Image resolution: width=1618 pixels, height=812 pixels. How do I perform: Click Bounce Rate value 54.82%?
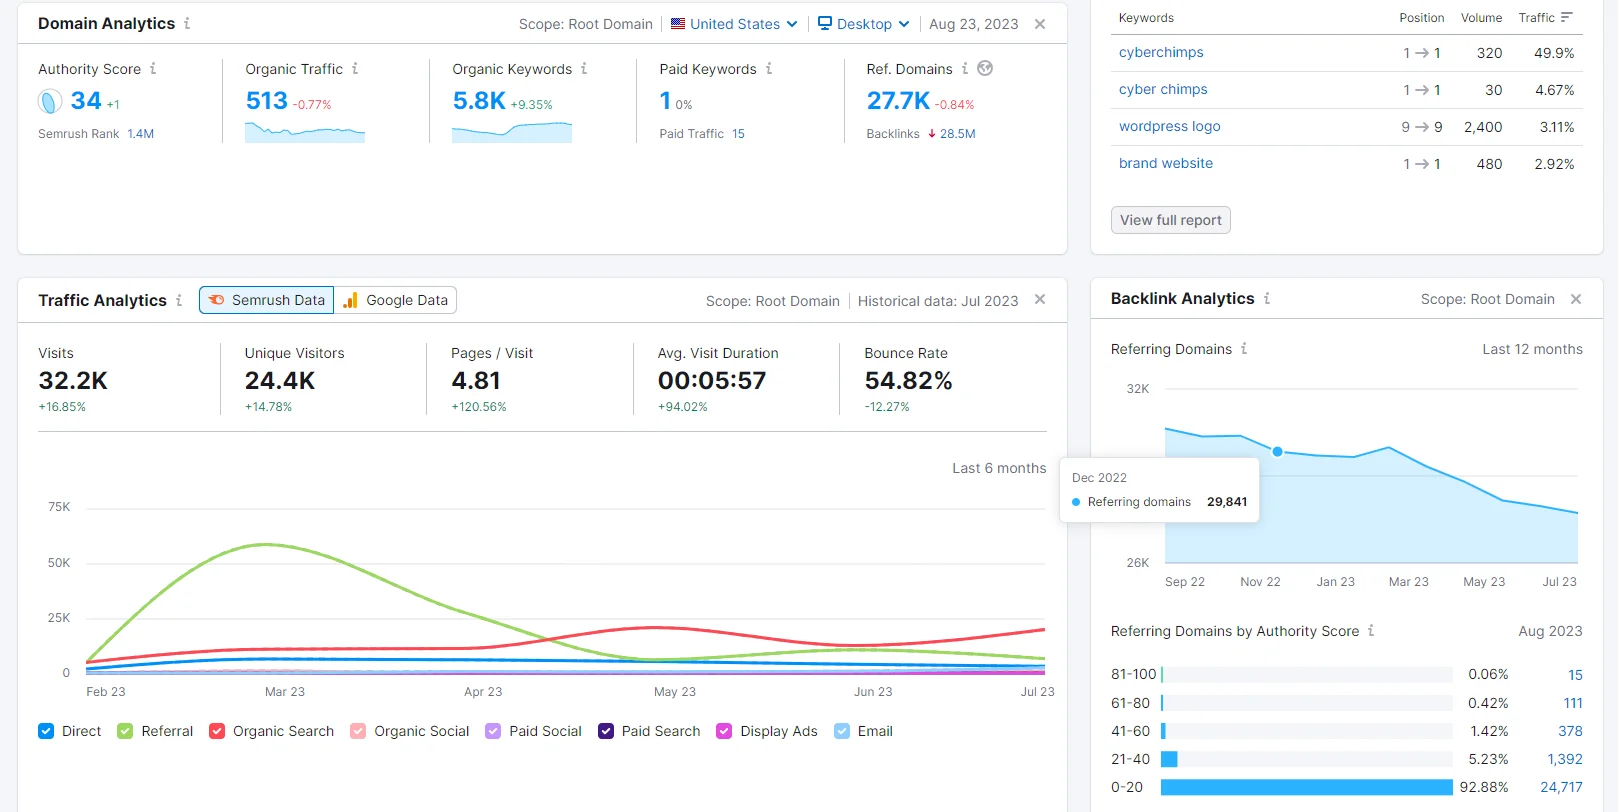(x=908, y=381)
